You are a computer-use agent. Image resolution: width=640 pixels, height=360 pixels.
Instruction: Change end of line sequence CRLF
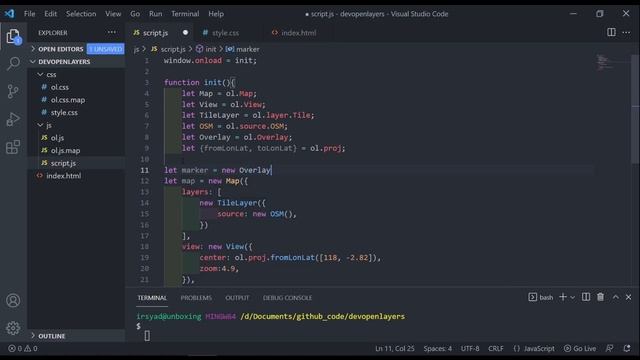tap(496, 348)
